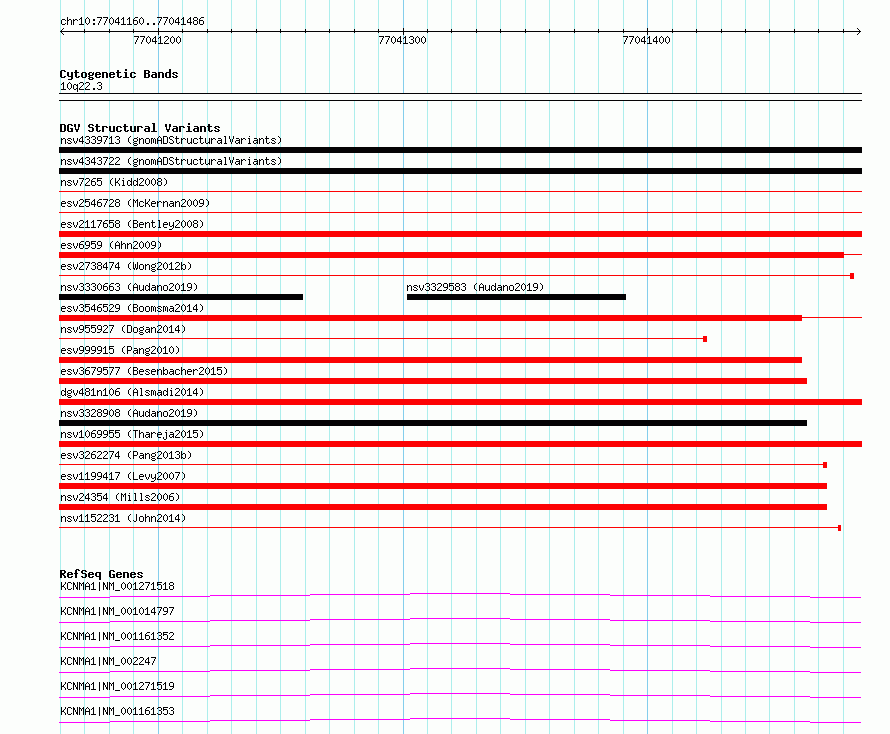Click red end marker of nsv955927 line
Viewport: 890px width, 734px height.
(705, 339)
